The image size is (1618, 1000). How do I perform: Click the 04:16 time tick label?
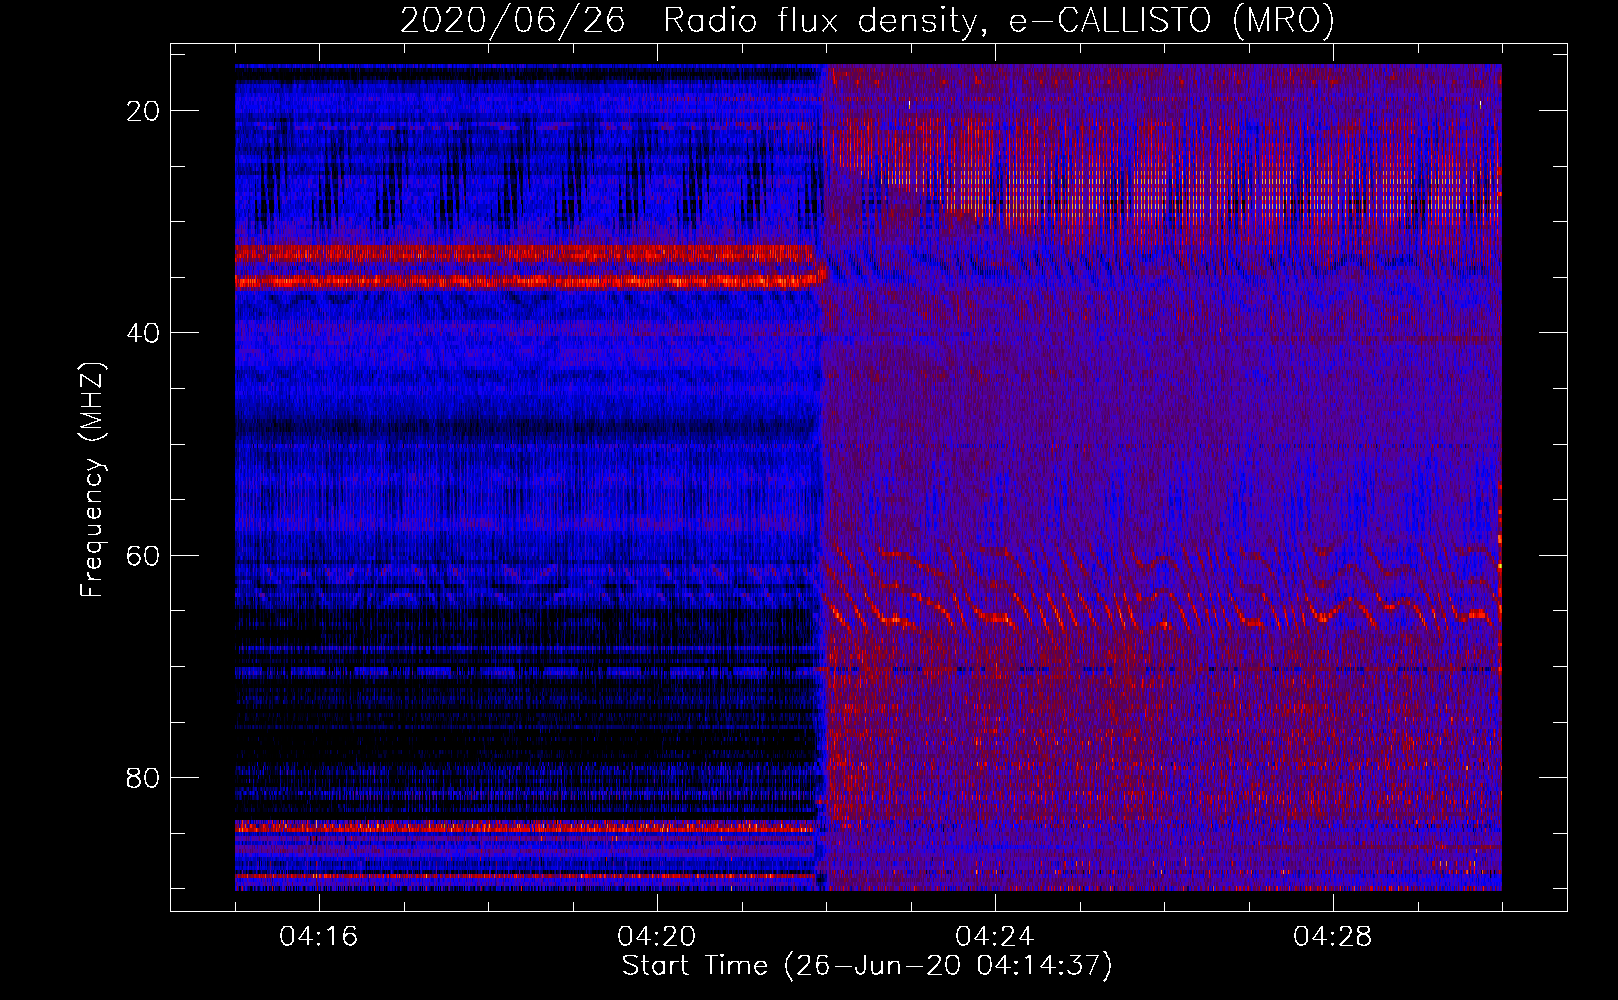point(319,937)
